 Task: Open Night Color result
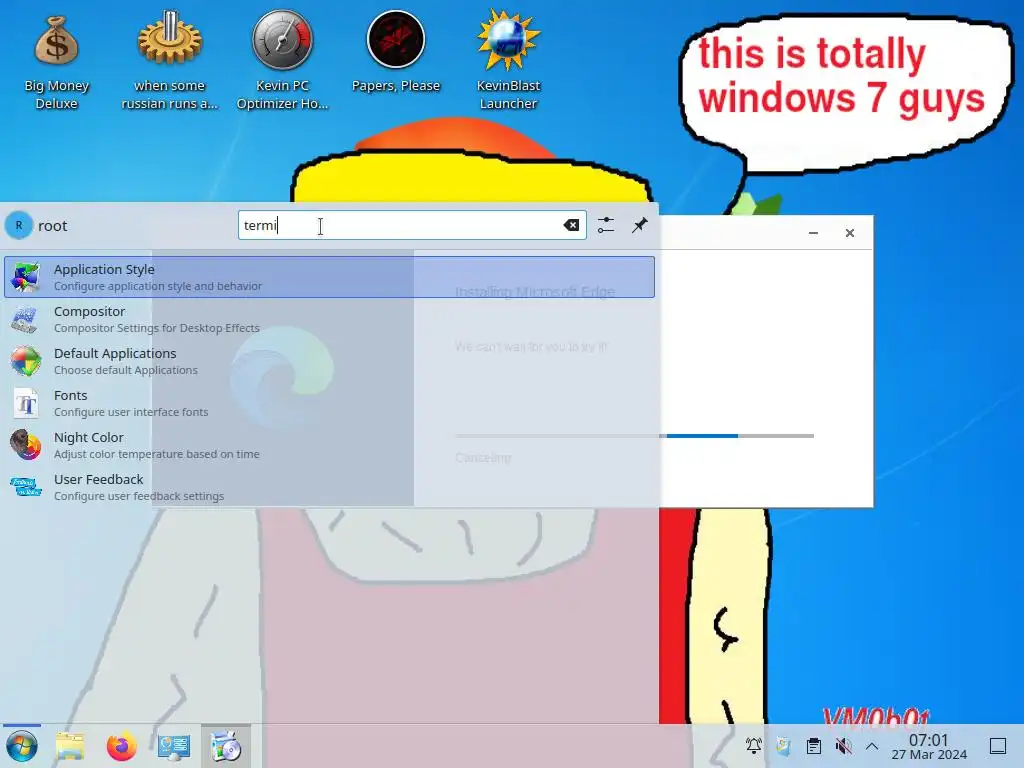pos(329,445)
